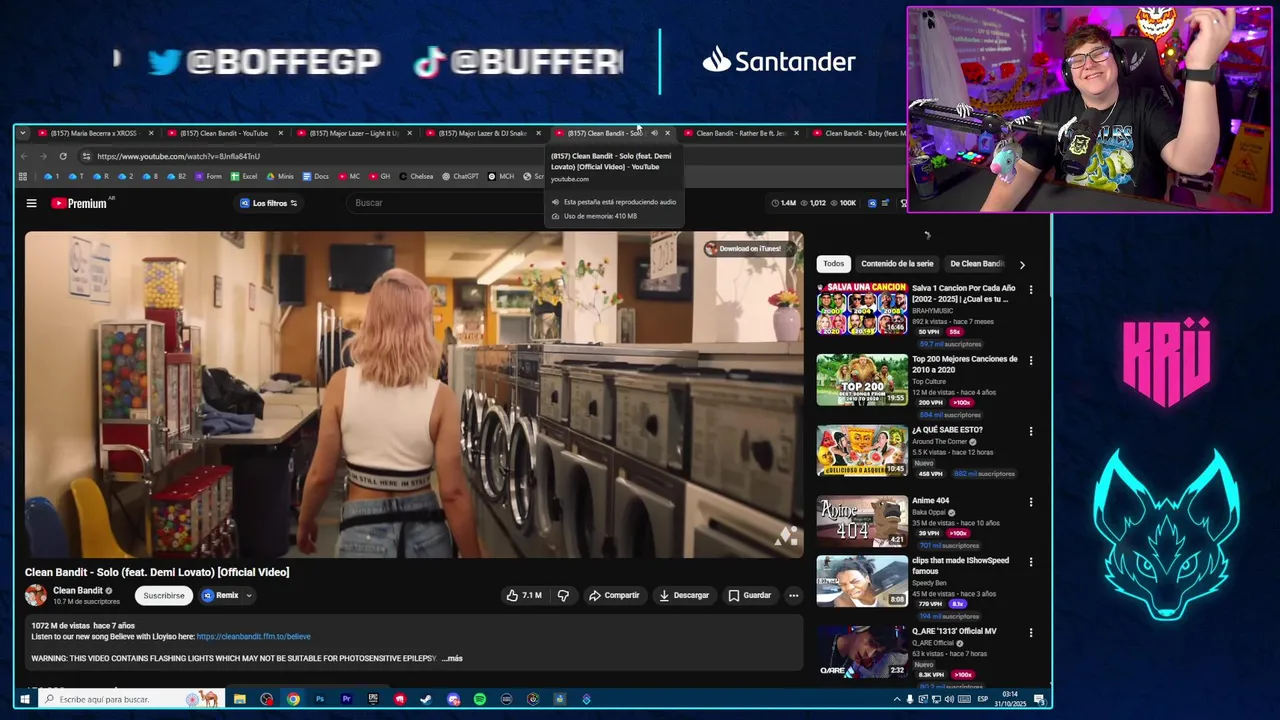
Task: Open site information icon beside the URL
Action: pyautogui.click(x=86, y=156)
